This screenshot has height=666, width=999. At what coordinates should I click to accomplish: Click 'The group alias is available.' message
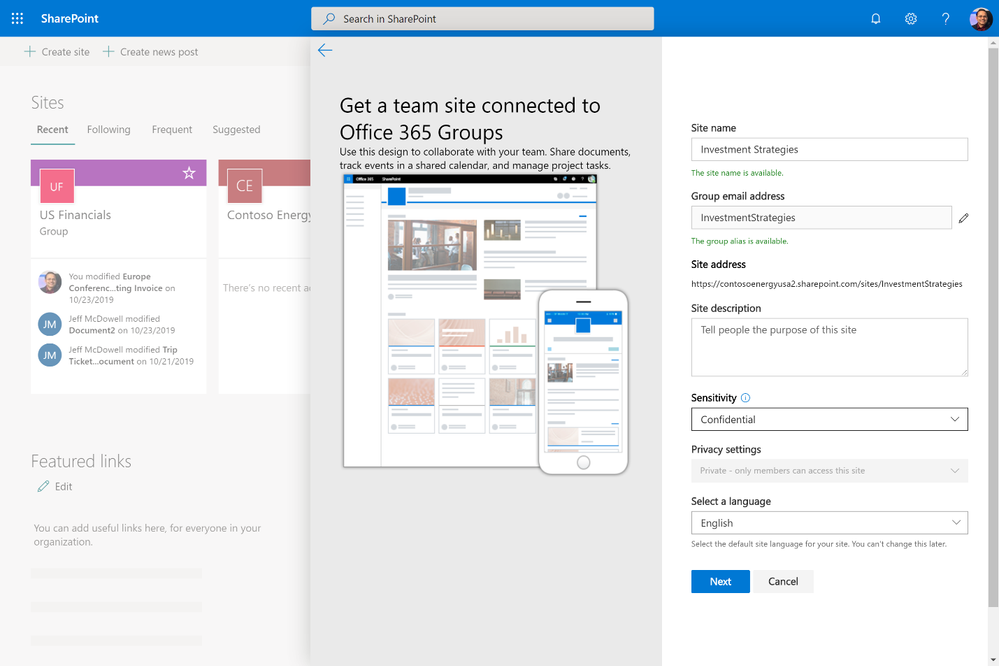click(x=740, y=241)
